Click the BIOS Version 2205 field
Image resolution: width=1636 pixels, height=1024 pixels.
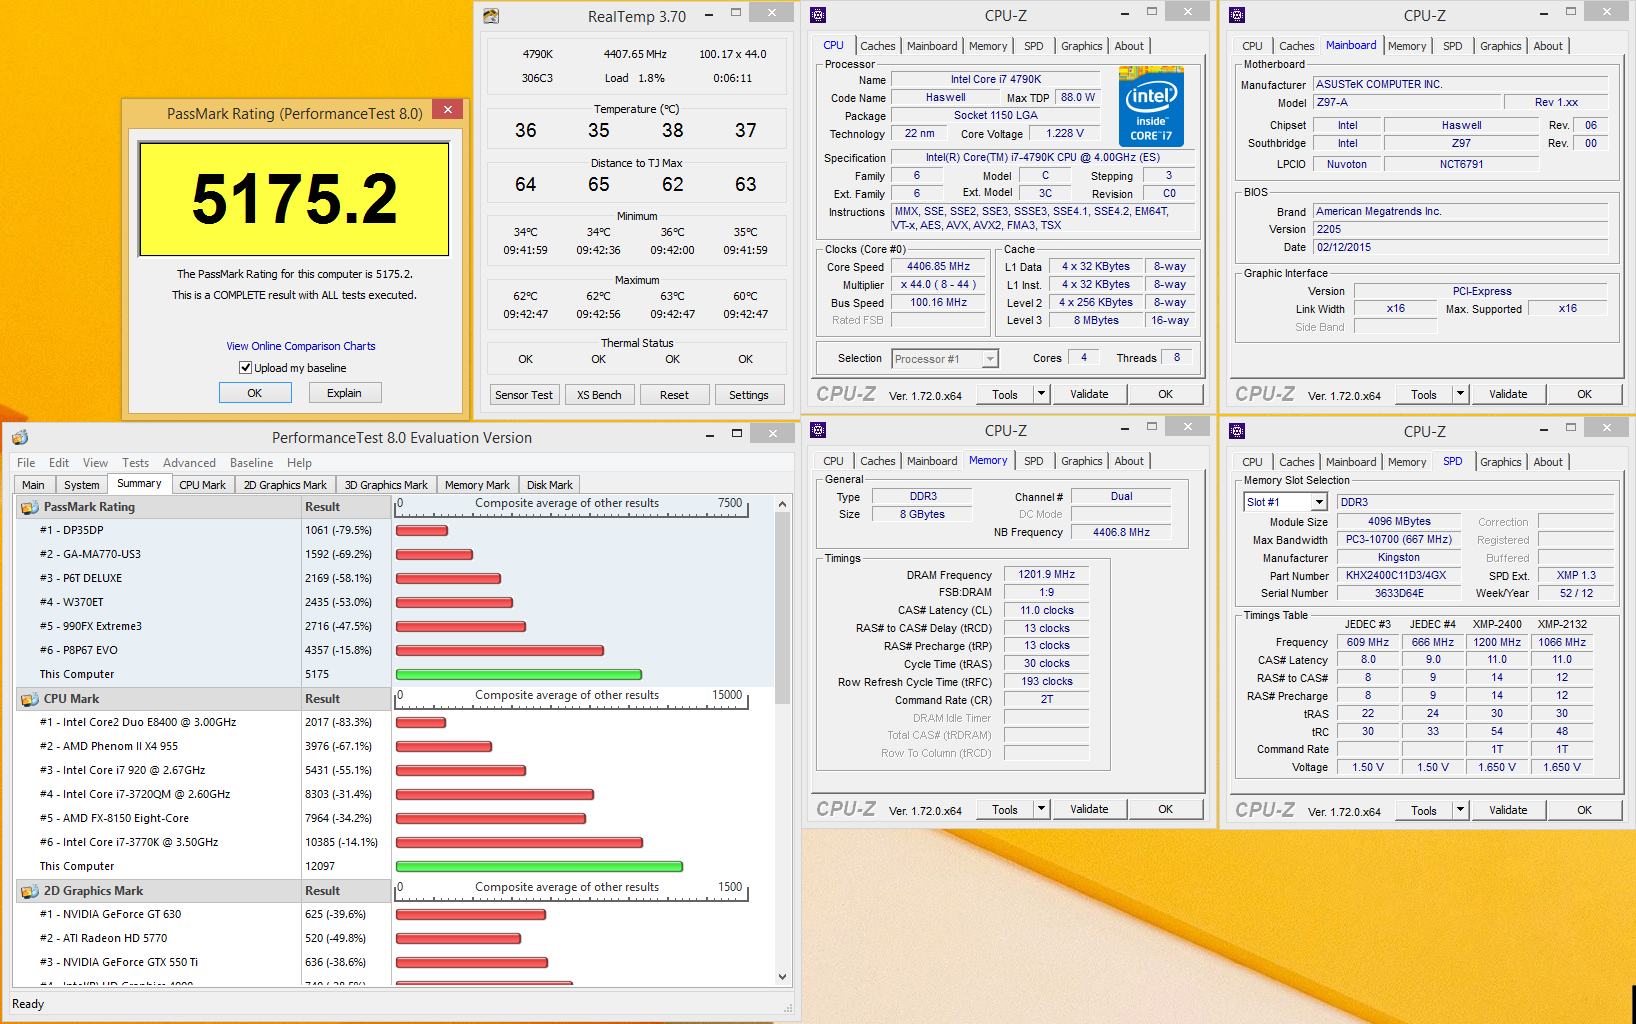pos(1460,229)
